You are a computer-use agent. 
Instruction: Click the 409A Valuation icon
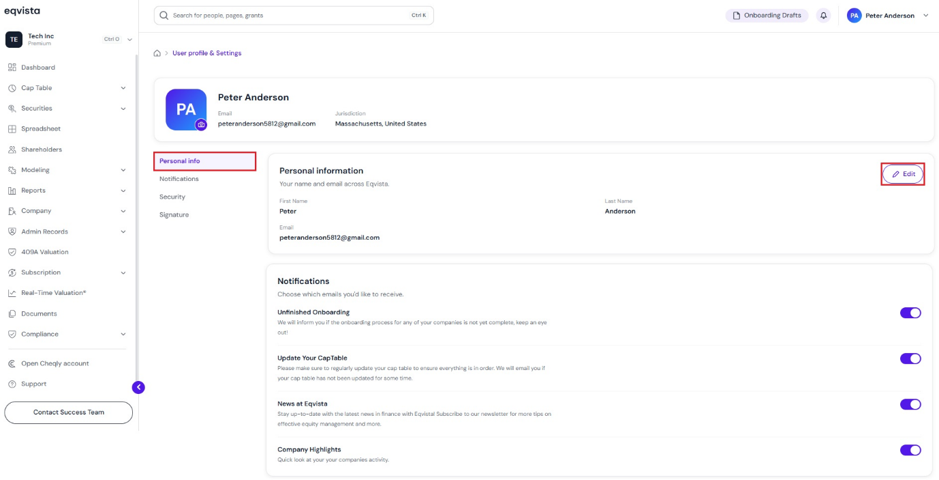coord(12,252)
